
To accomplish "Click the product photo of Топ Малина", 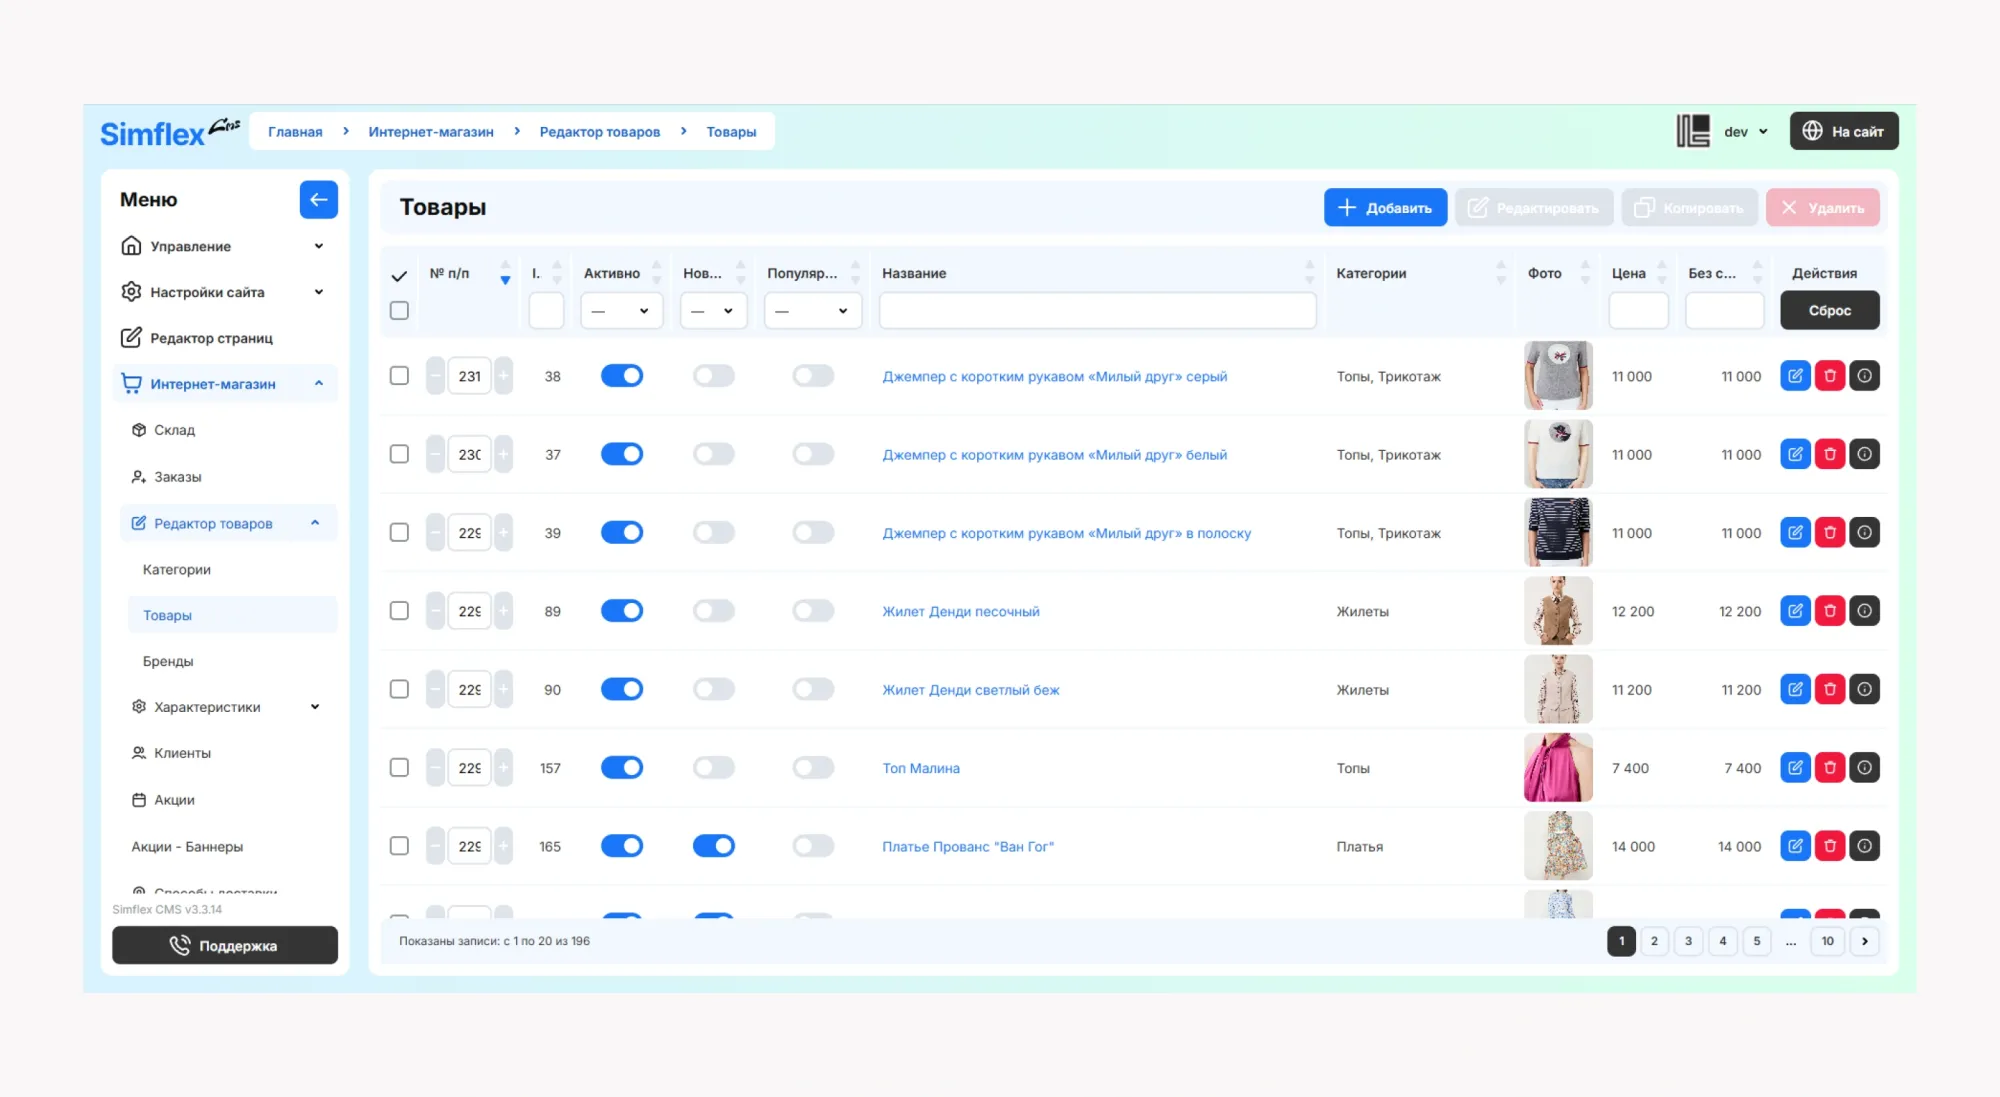I will click(1558, 767).
